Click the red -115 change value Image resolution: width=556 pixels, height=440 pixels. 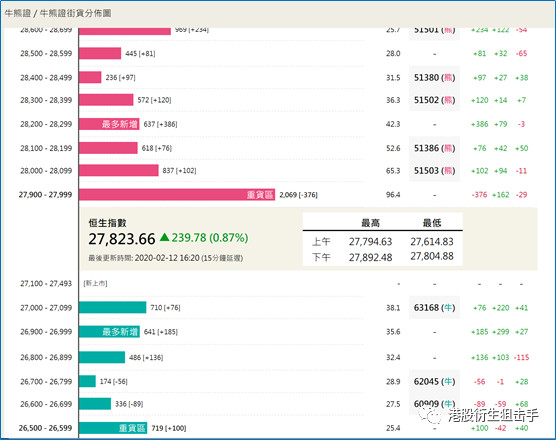pyautogui.click(x=521, y=357)
